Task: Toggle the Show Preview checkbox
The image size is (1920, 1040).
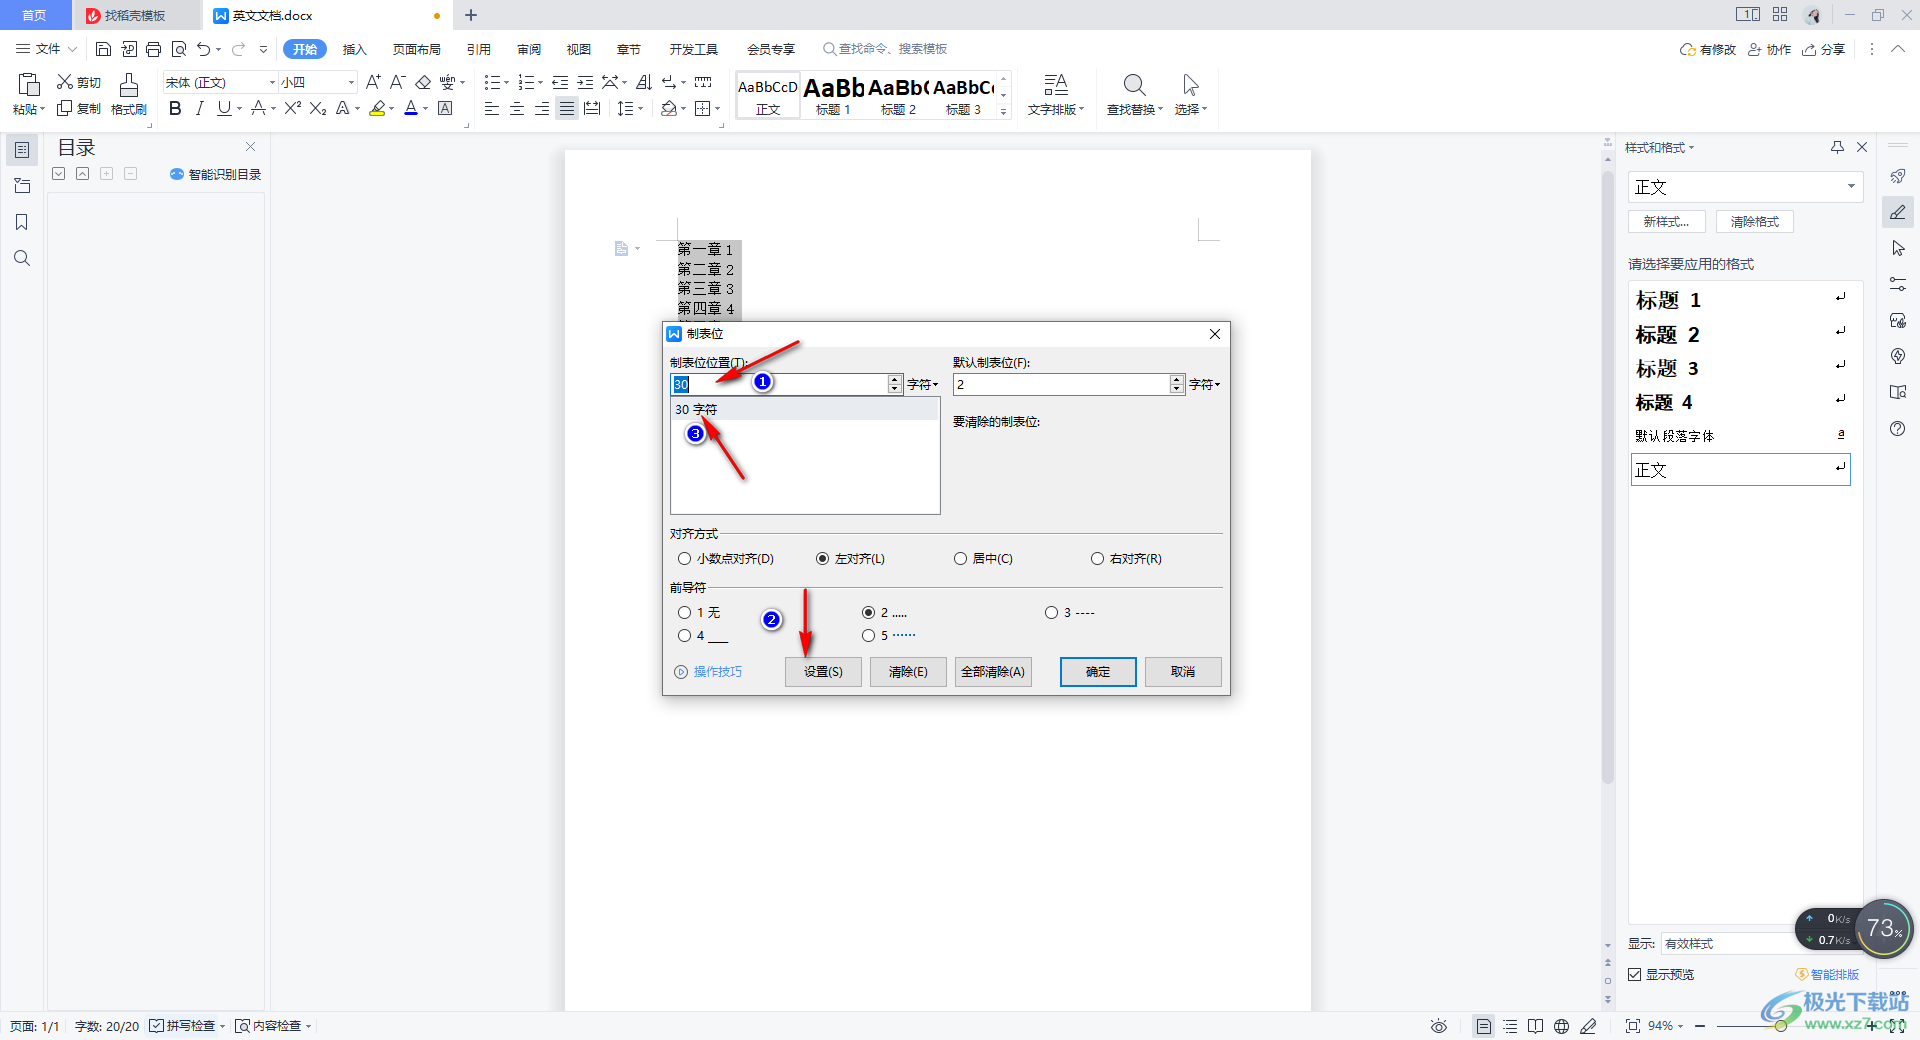Action: click(1635, 974)
